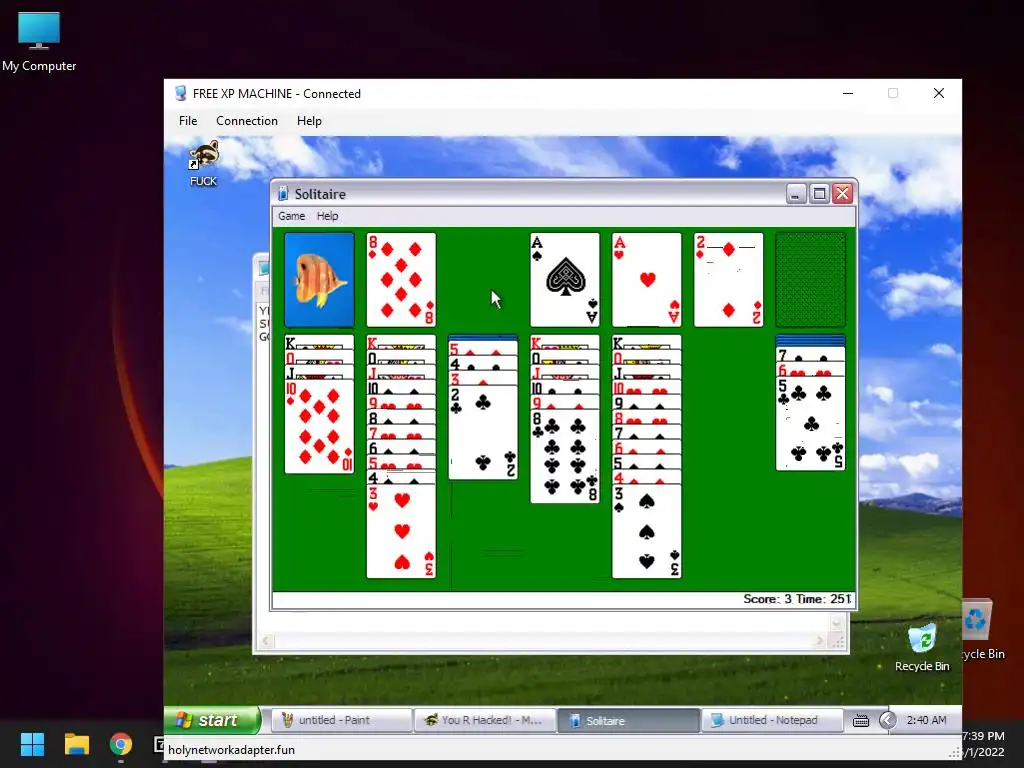Close the Solitaire window
This screenshot has height=768, width=1024.
click(x=842, y=194)
